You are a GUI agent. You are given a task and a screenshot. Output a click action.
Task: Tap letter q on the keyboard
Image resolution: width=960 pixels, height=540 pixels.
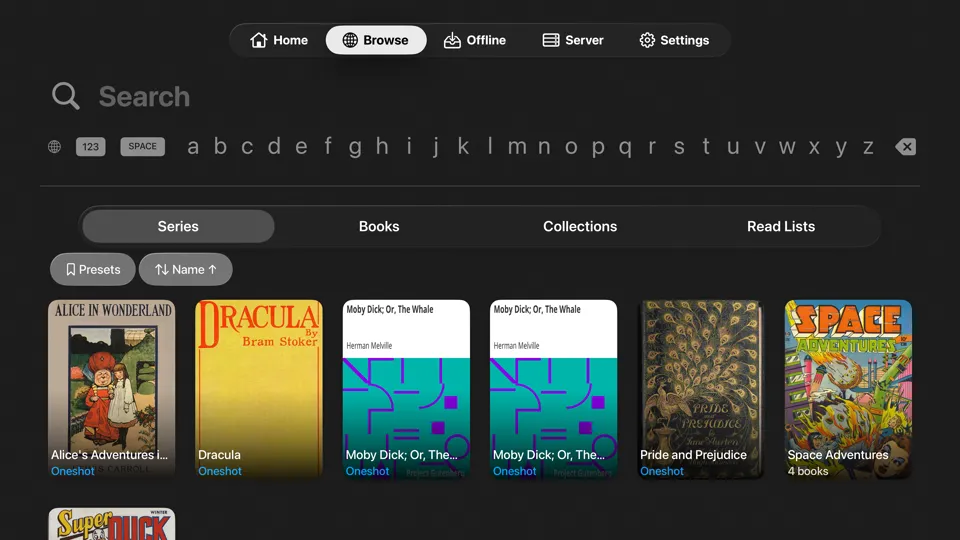pyautogui.click(x=625, y=147)
